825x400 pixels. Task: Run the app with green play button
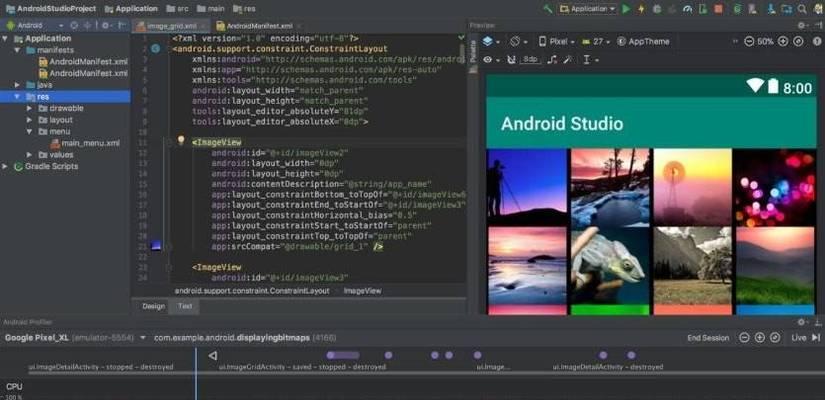tap(626, 8)
